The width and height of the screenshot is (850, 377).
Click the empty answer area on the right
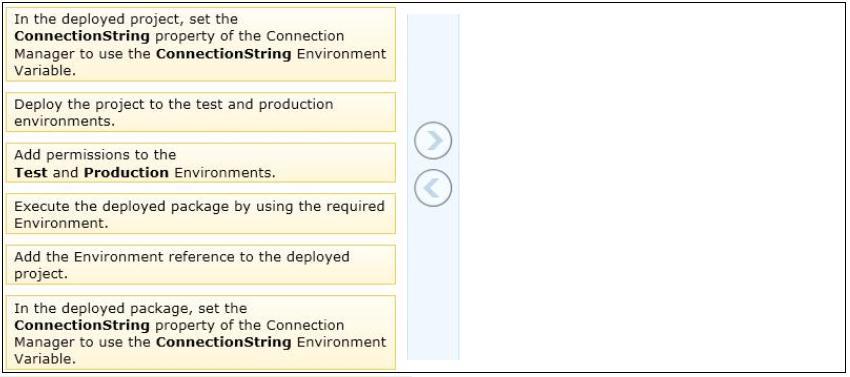point(651,187)
